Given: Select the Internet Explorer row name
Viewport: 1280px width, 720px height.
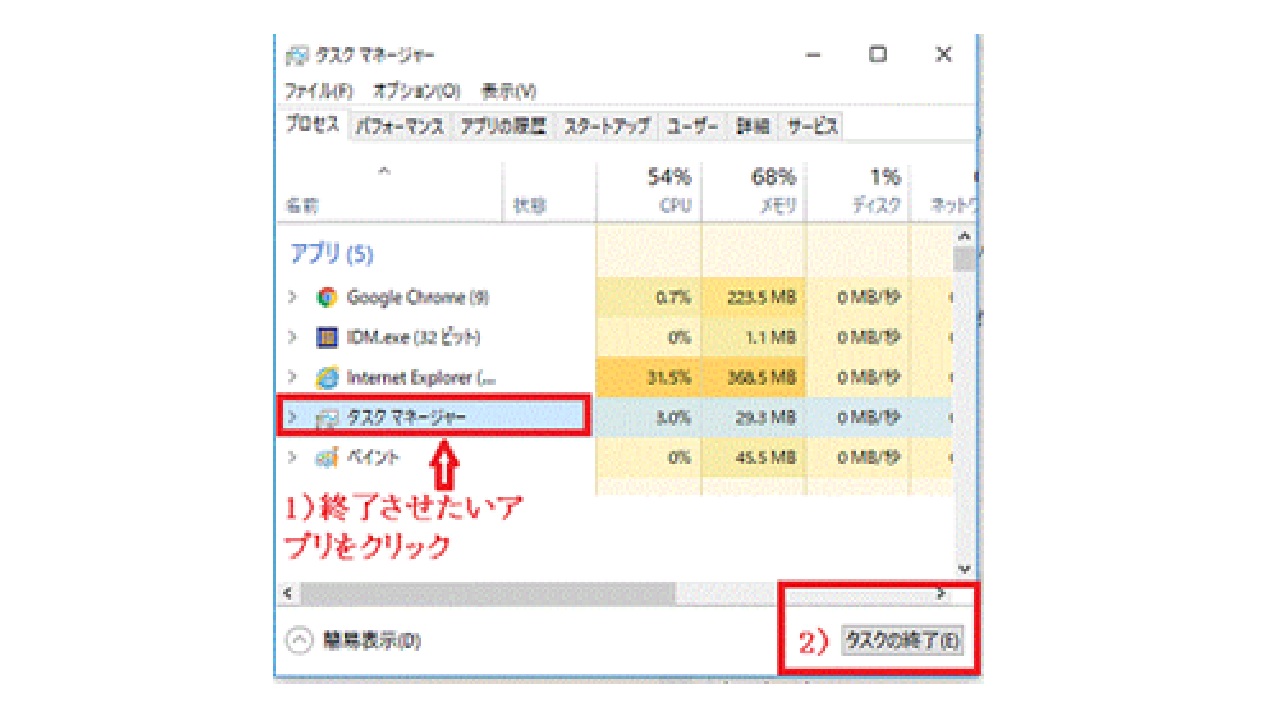Looking at the screenshot, I should (x=421, y=378).
